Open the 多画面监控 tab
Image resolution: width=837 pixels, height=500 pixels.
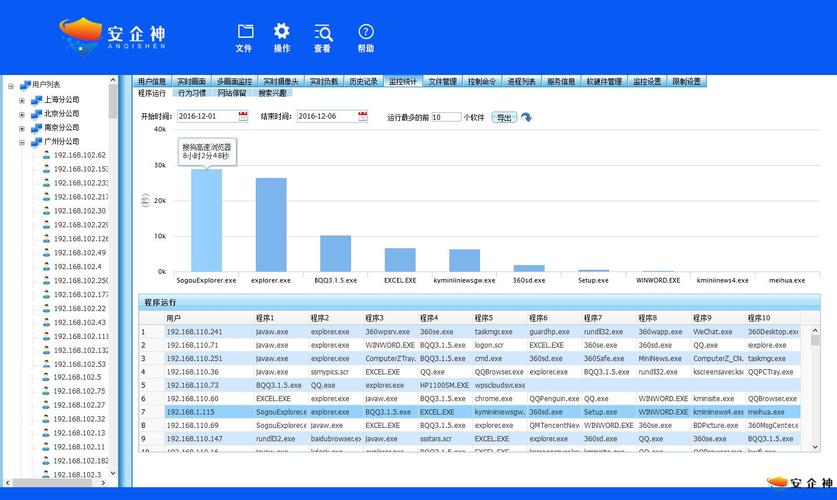tap(234, 81)
